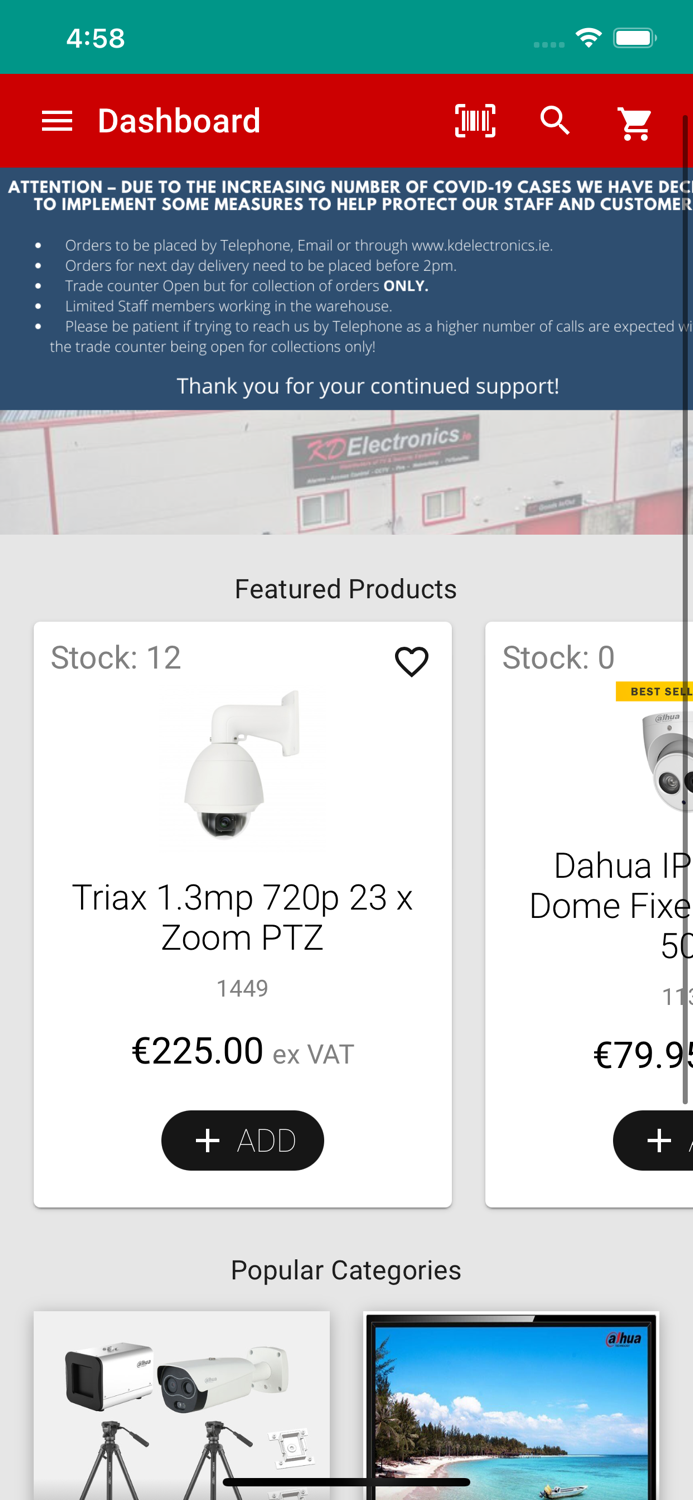Add the Triax 720p Zoom PTZ to cart

[243, 1139]
